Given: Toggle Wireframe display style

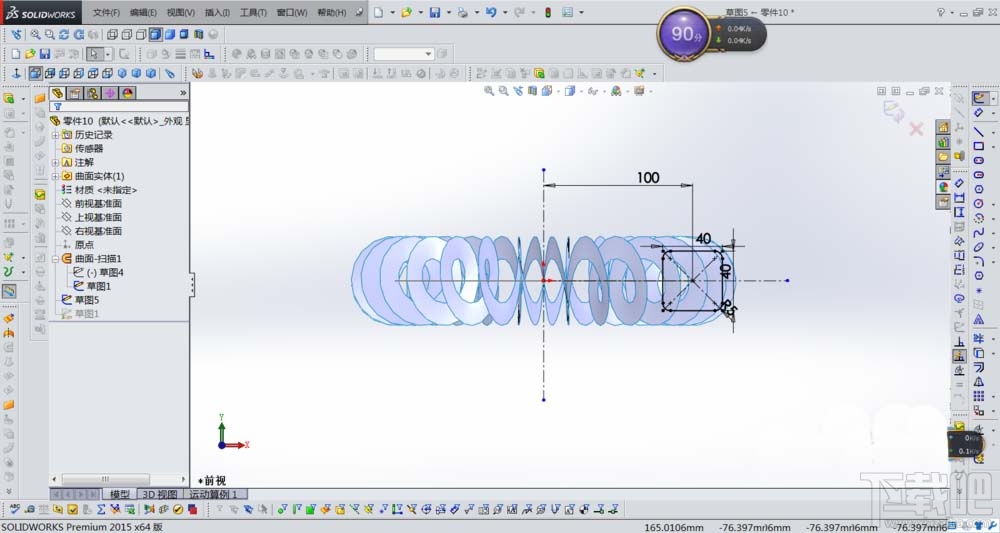Looking at the screenshot, I should tap(112, 34).
